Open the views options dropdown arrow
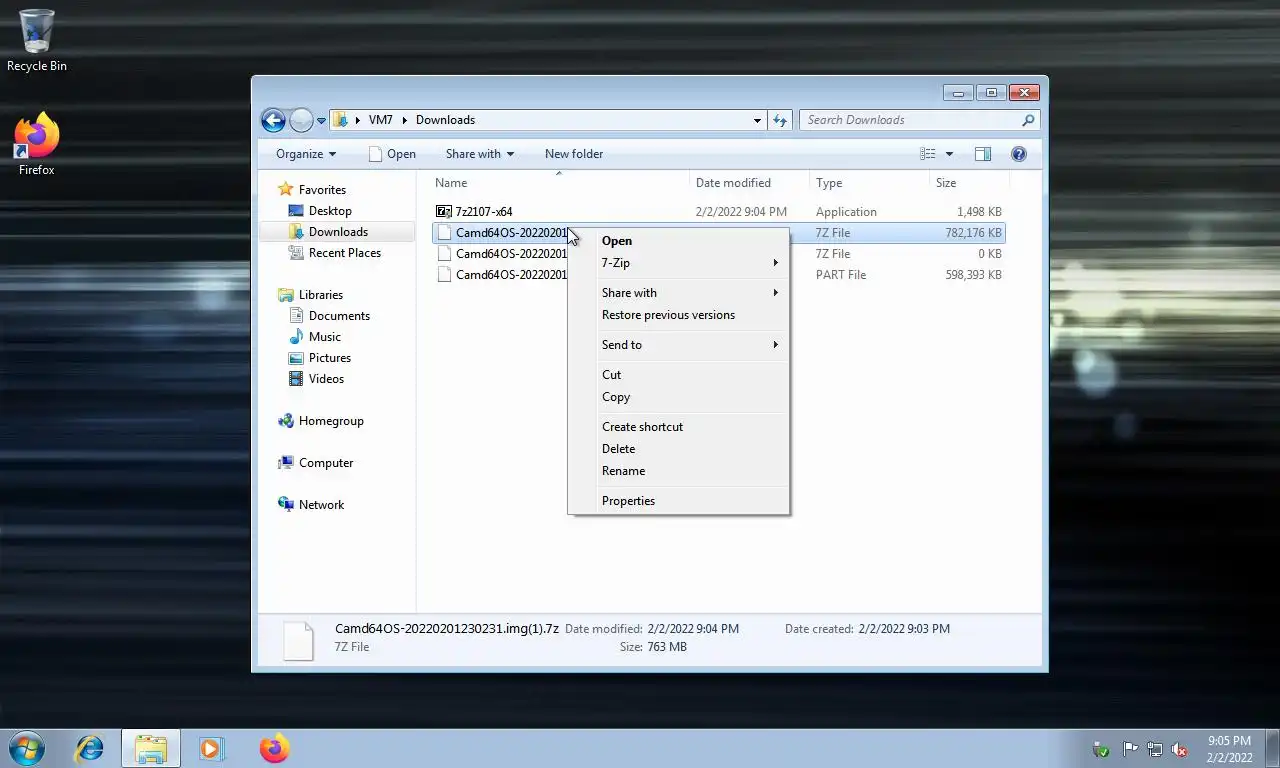The image size is (1280, 768). click(949, 154)
